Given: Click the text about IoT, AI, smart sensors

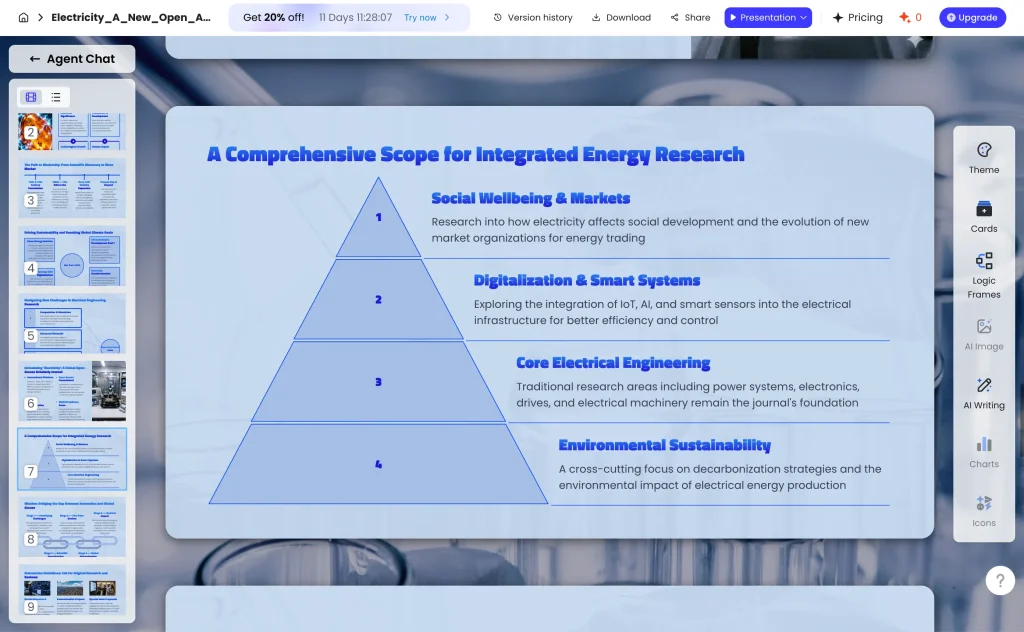Looking at the screenshot, I should point(662,312).
